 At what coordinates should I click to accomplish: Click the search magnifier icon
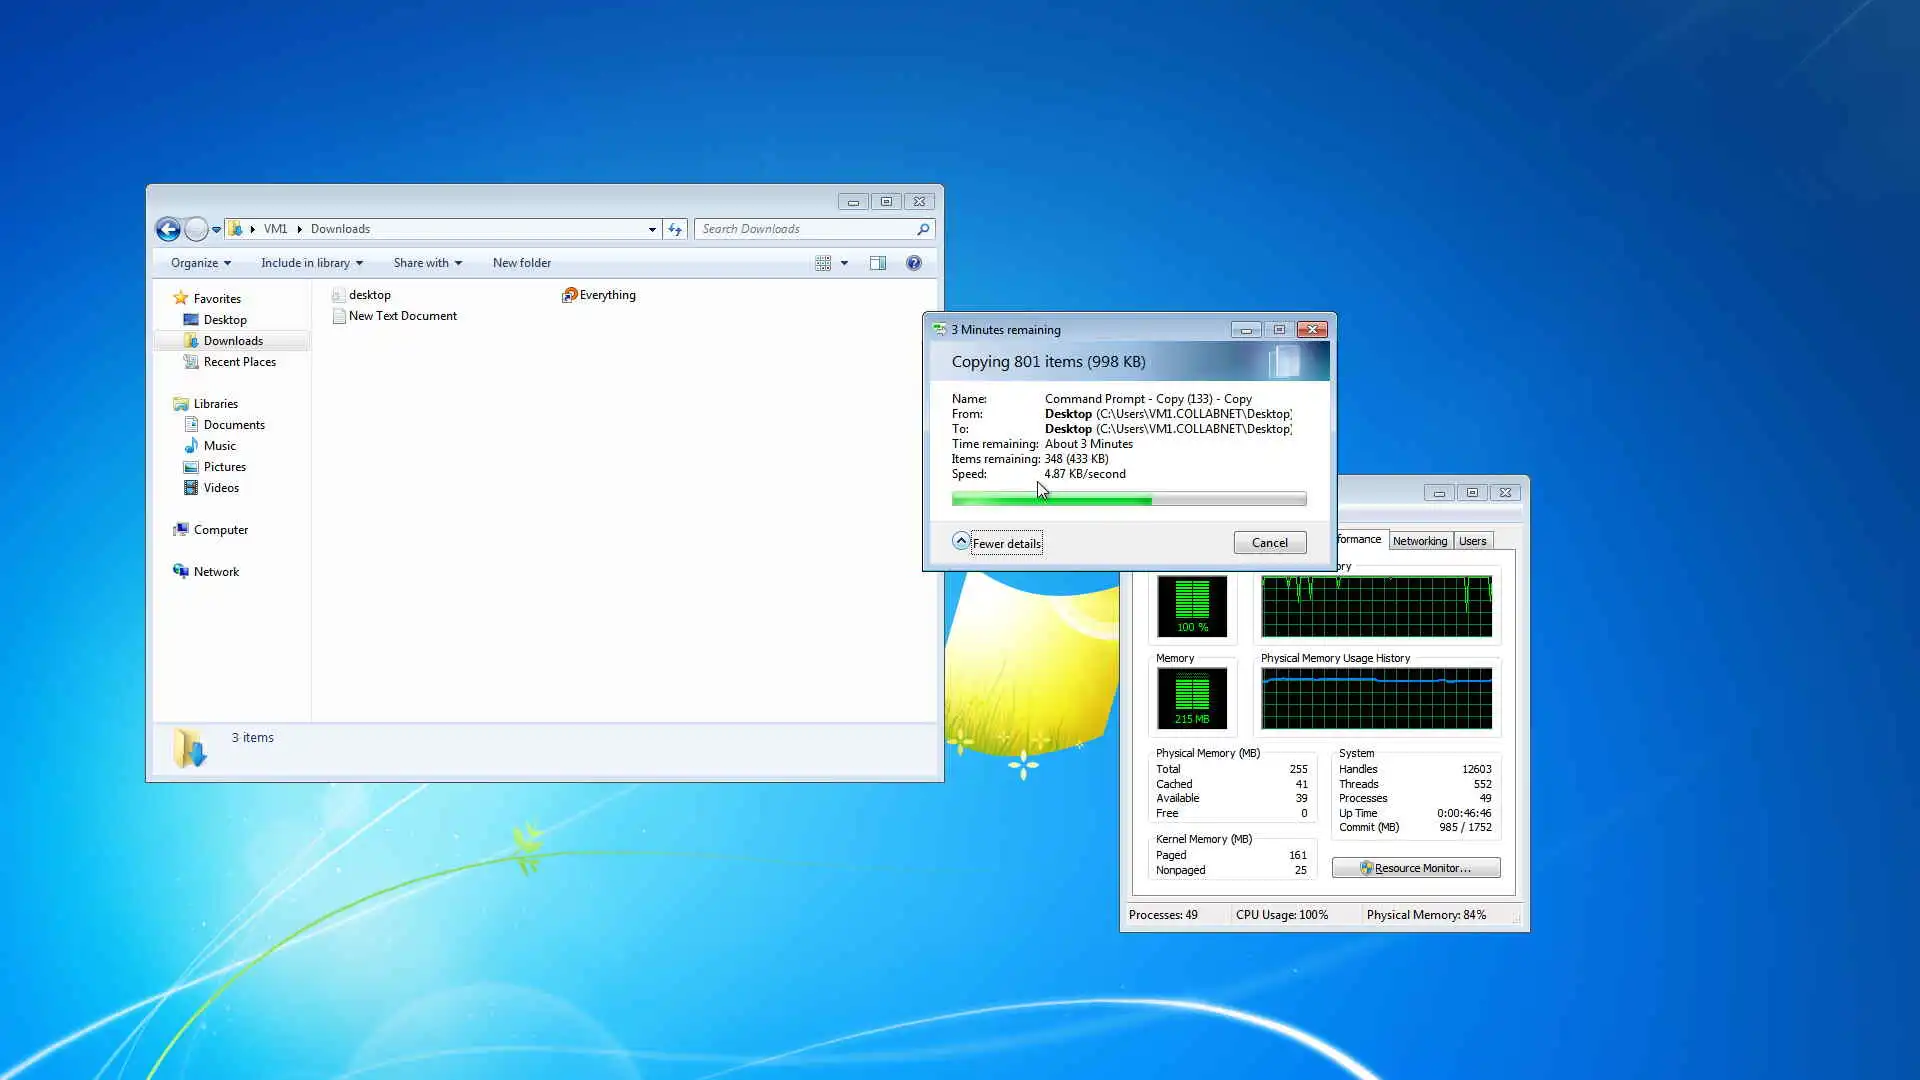(x=922, y=230)
